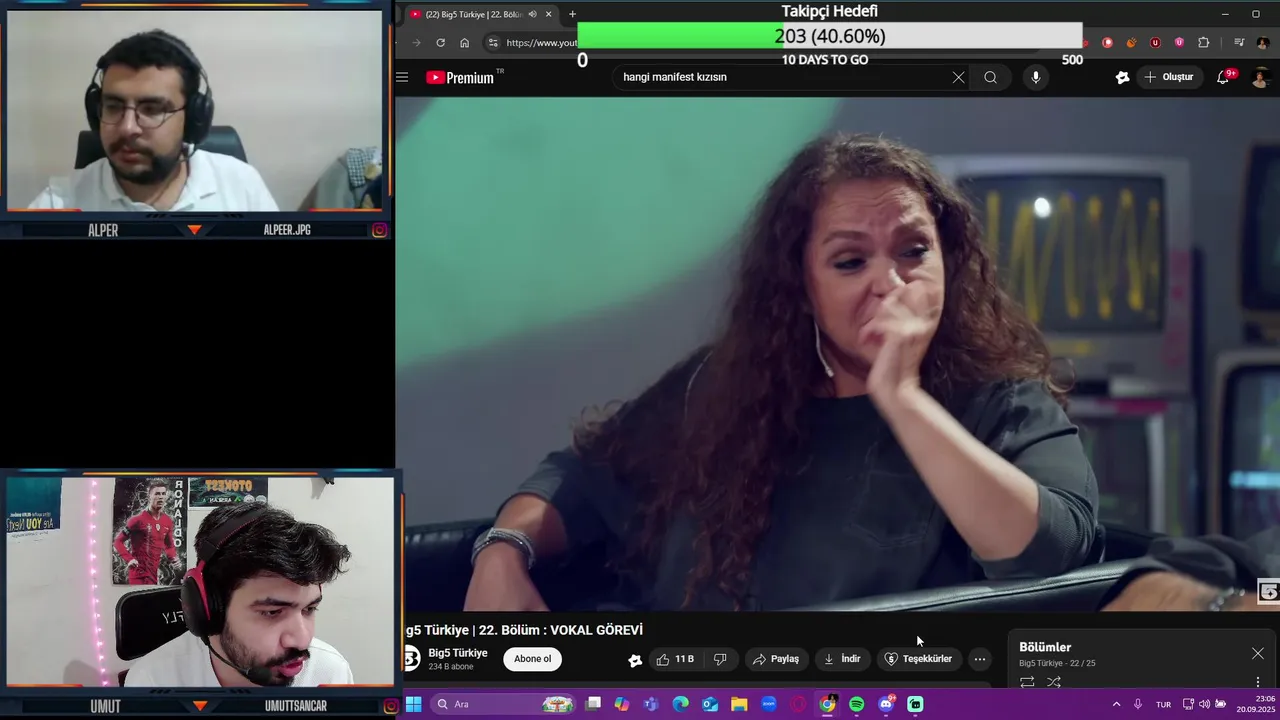Start voice search with microphone
Viewport: 1280px width, 720px height.
pos(1035,77)
